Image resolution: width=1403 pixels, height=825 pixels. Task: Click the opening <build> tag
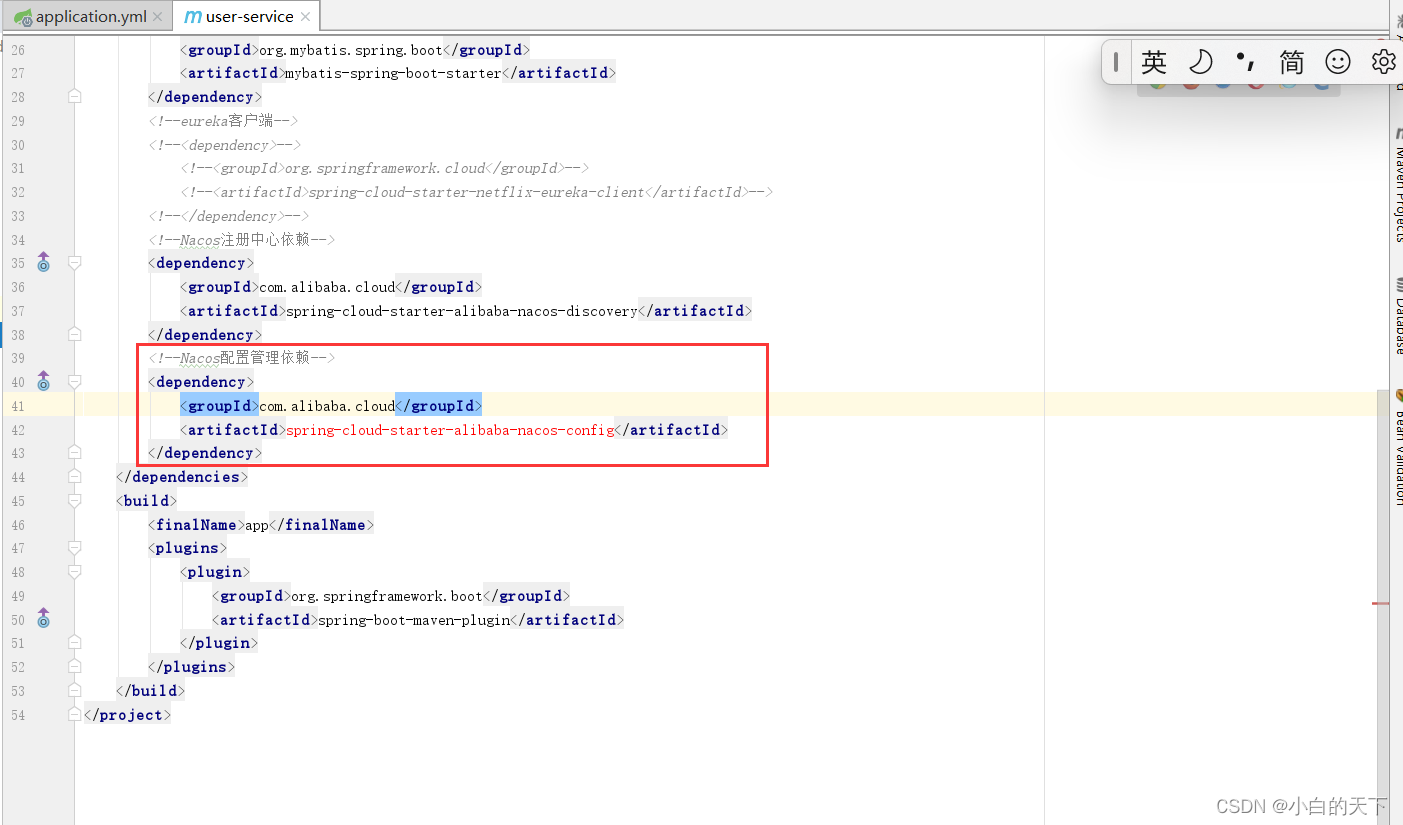pyautogui.click(x=147, y=501)
